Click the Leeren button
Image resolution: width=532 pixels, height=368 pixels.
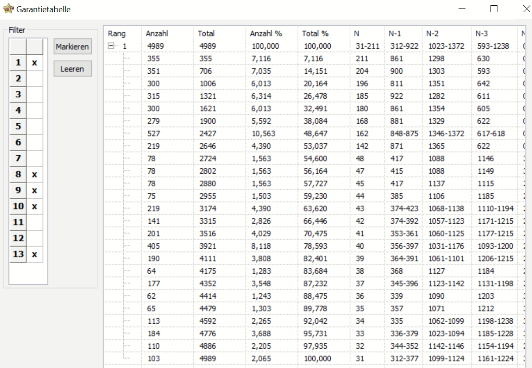73,69
